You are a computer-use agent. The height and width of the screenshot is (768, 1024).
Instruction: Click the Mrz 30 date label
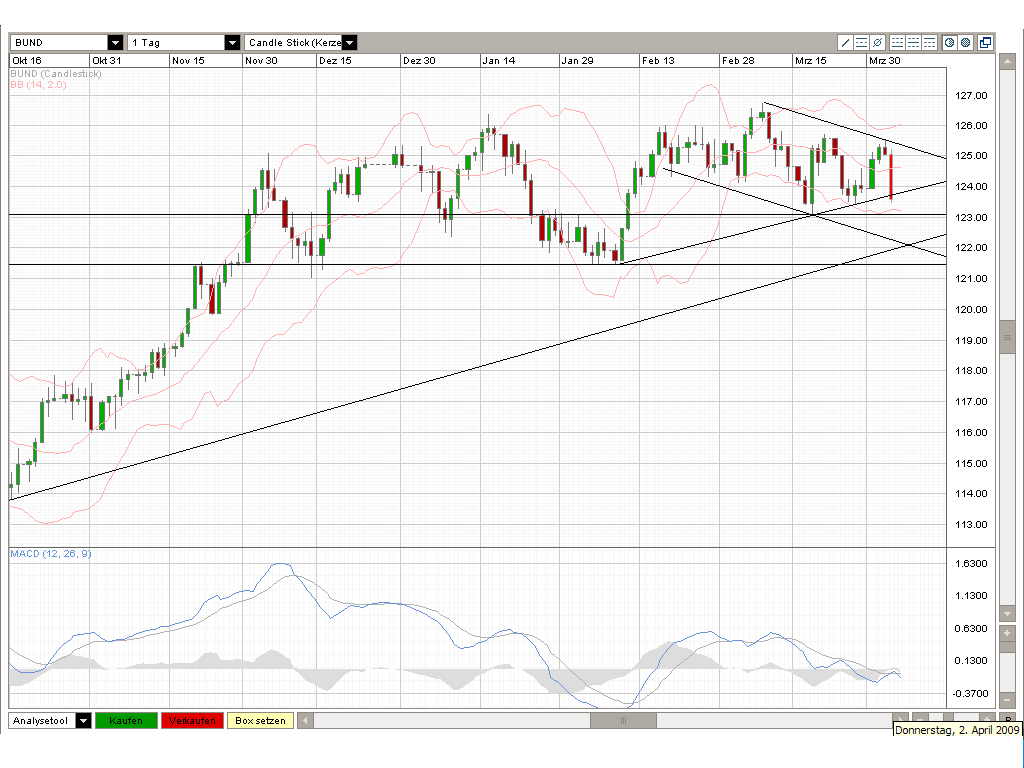(885, 61)
